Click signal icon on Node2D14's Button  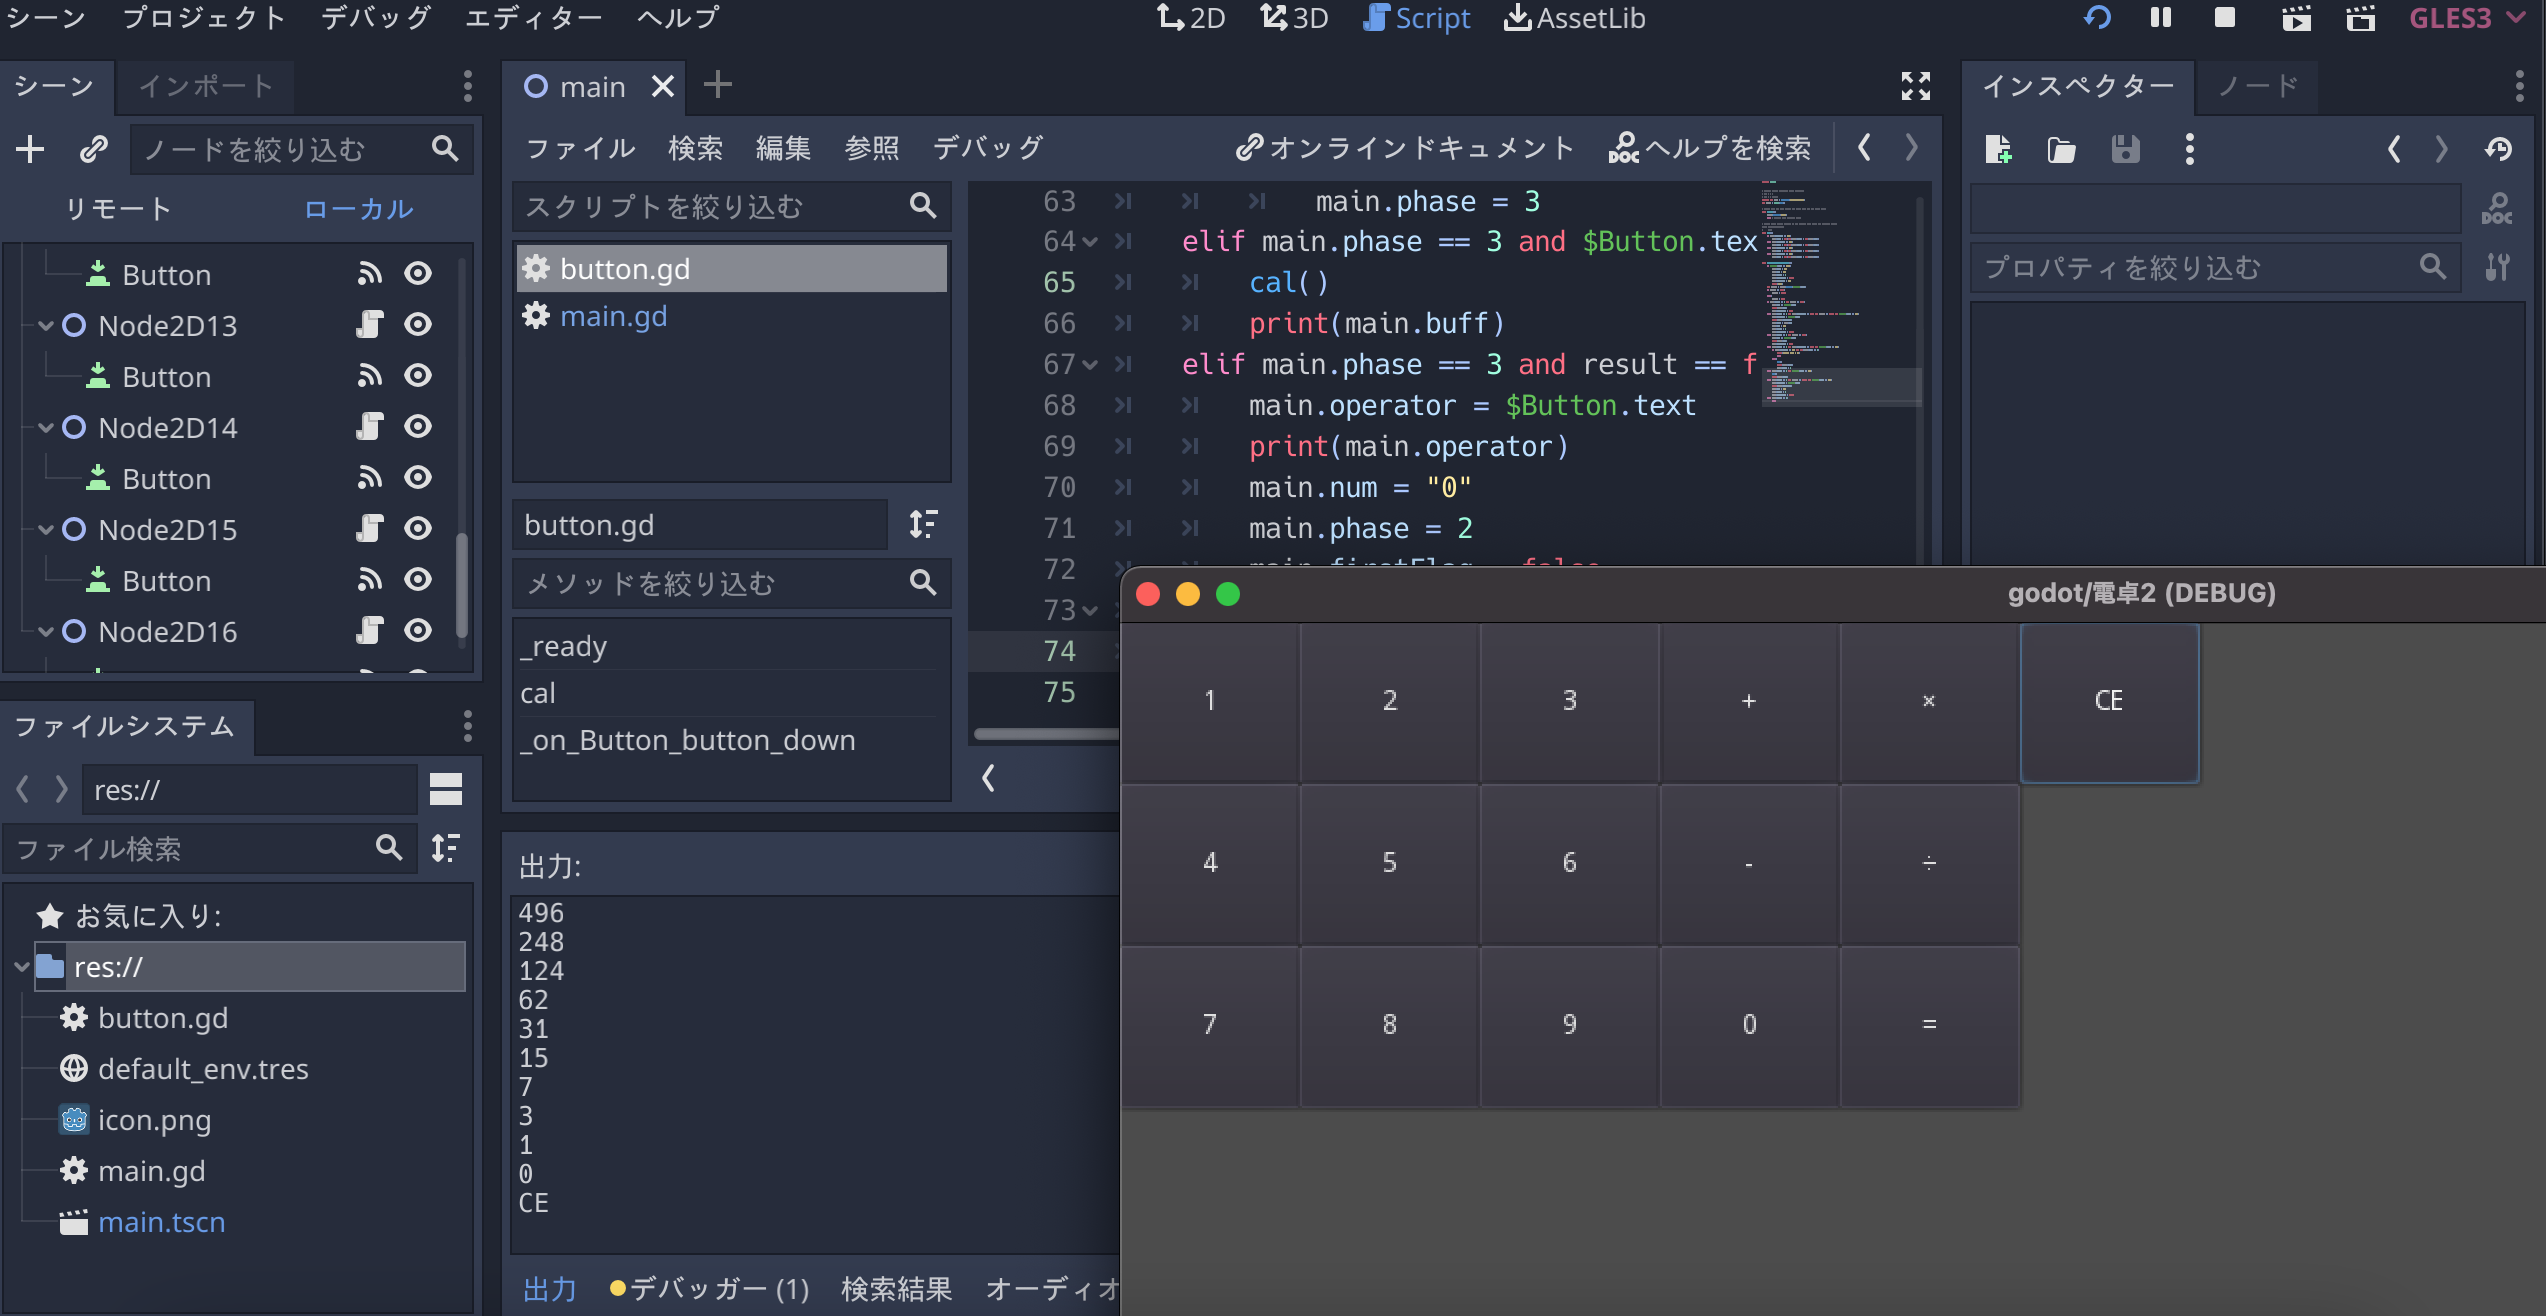pyautogui.click(x=369, y=478)
